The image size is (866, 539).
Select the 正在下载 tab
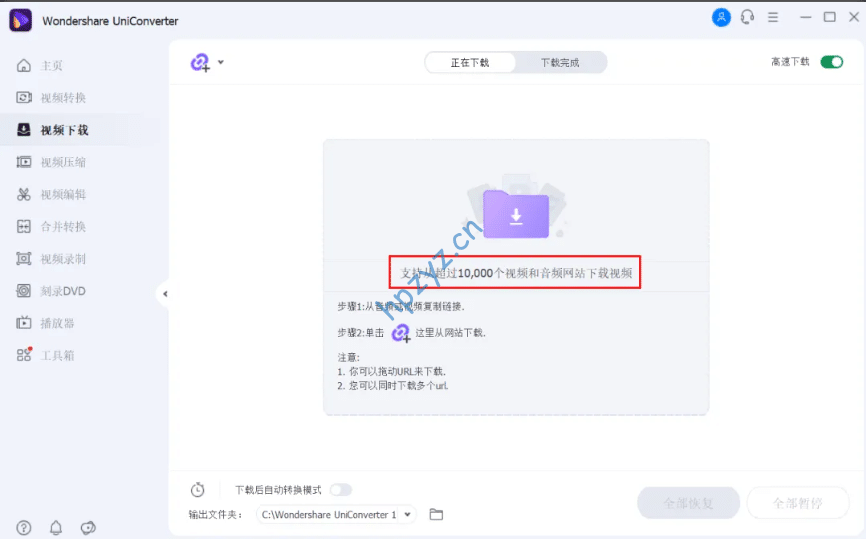(x=470, y=63)
